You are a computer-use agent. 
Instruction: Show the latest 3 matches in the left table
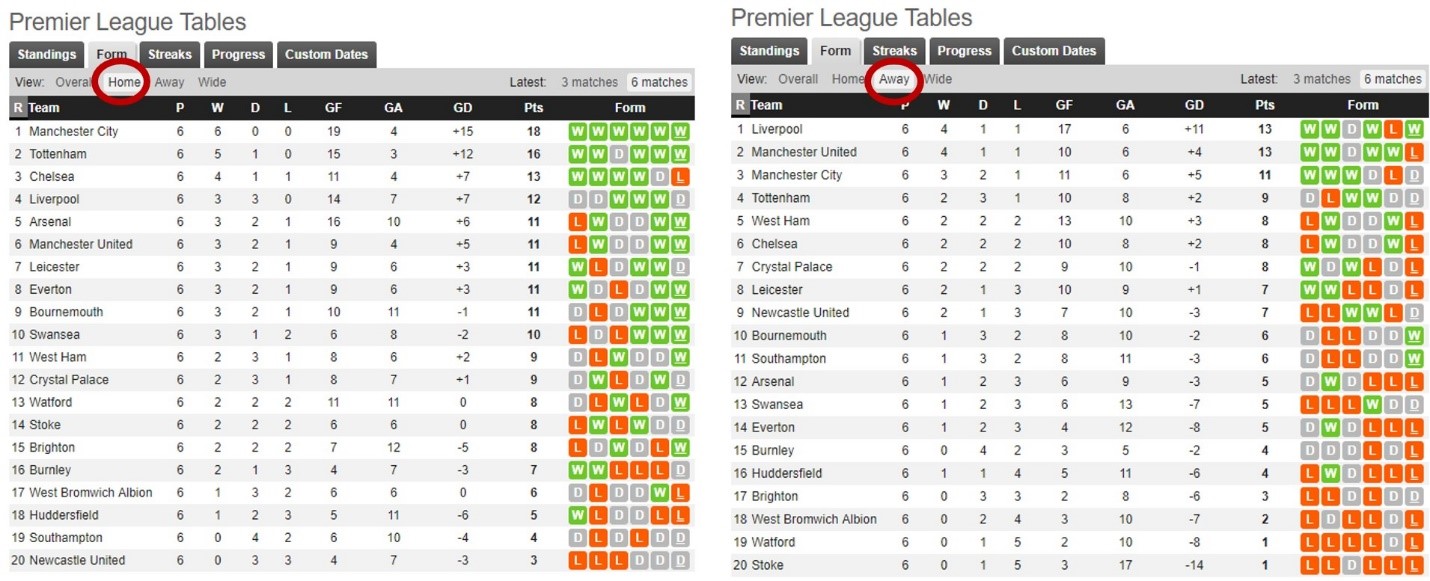[589, 82]
